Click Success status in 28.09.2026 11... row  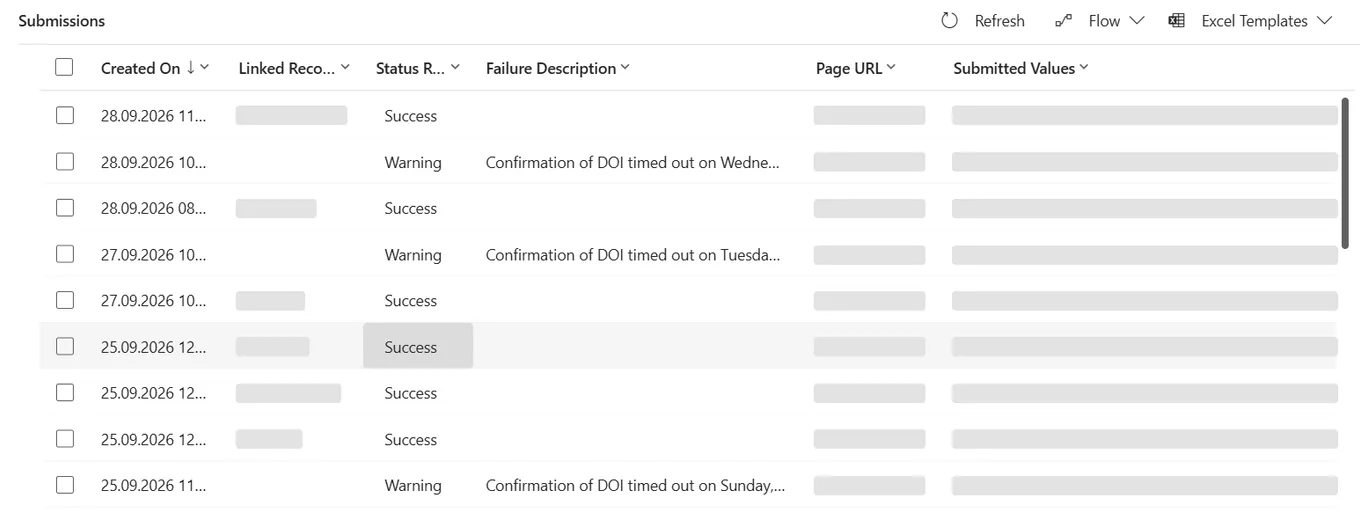pos(411,116)
